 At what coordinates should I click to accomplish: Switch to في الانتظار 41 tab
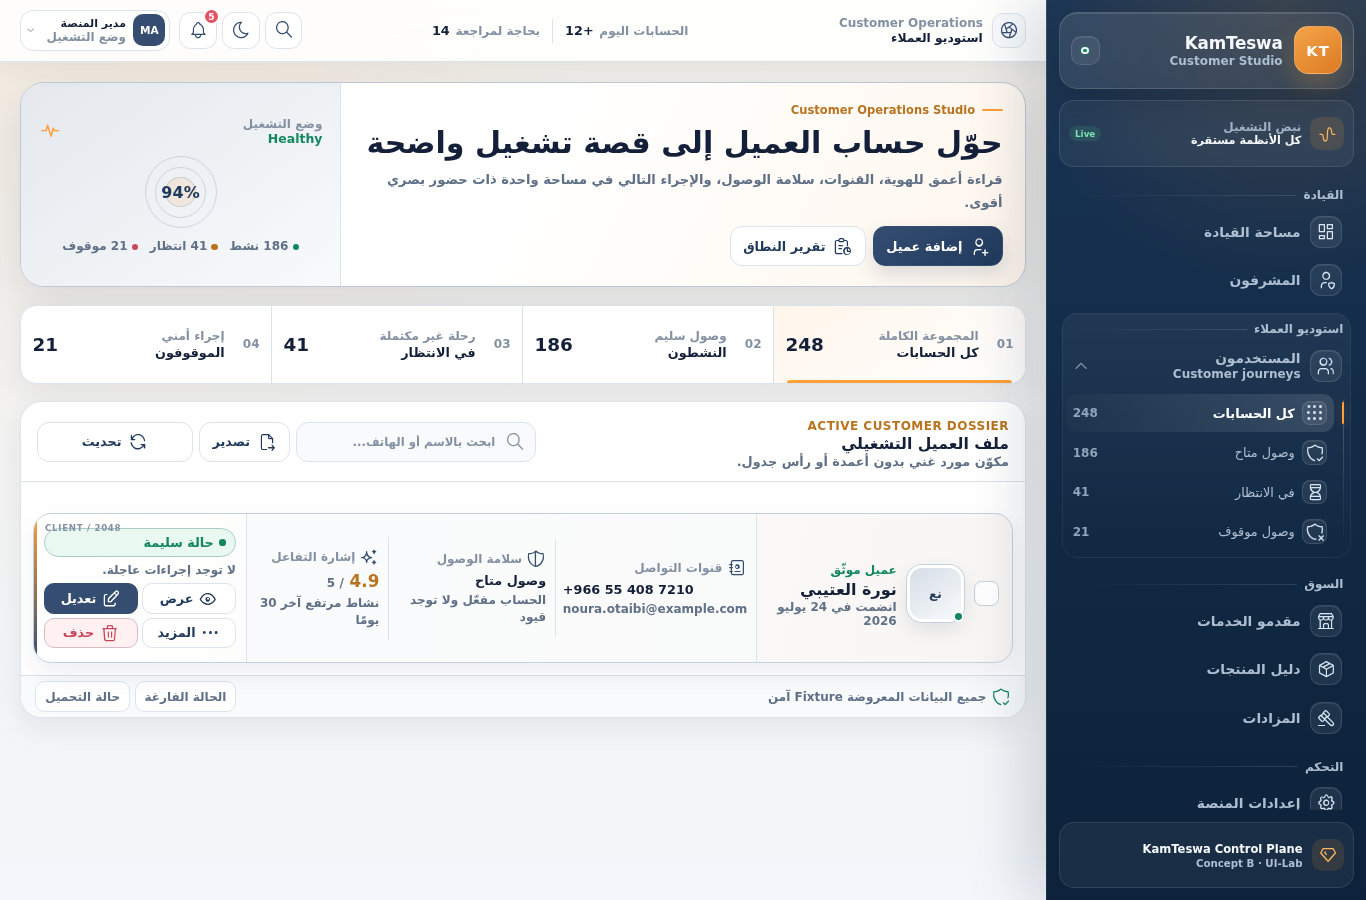point(397,344)
